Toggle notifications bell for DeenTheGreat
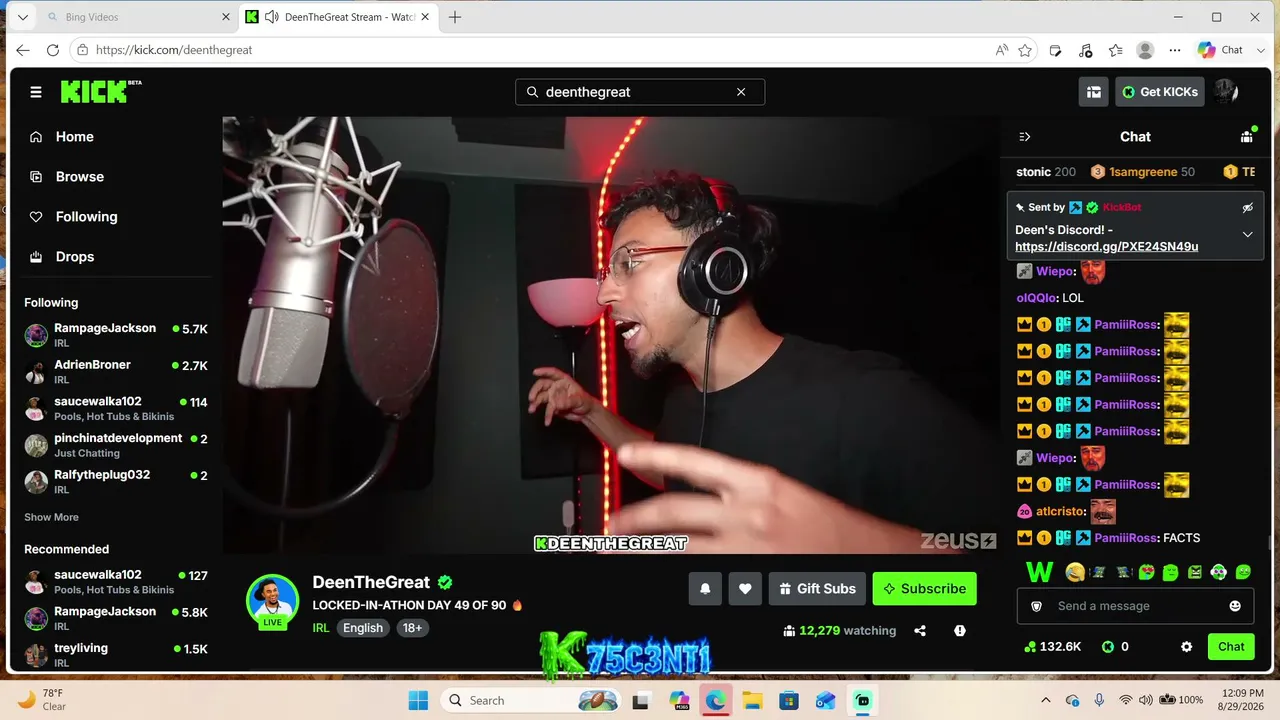This screenshot has height=720, width=1280. 705,589
